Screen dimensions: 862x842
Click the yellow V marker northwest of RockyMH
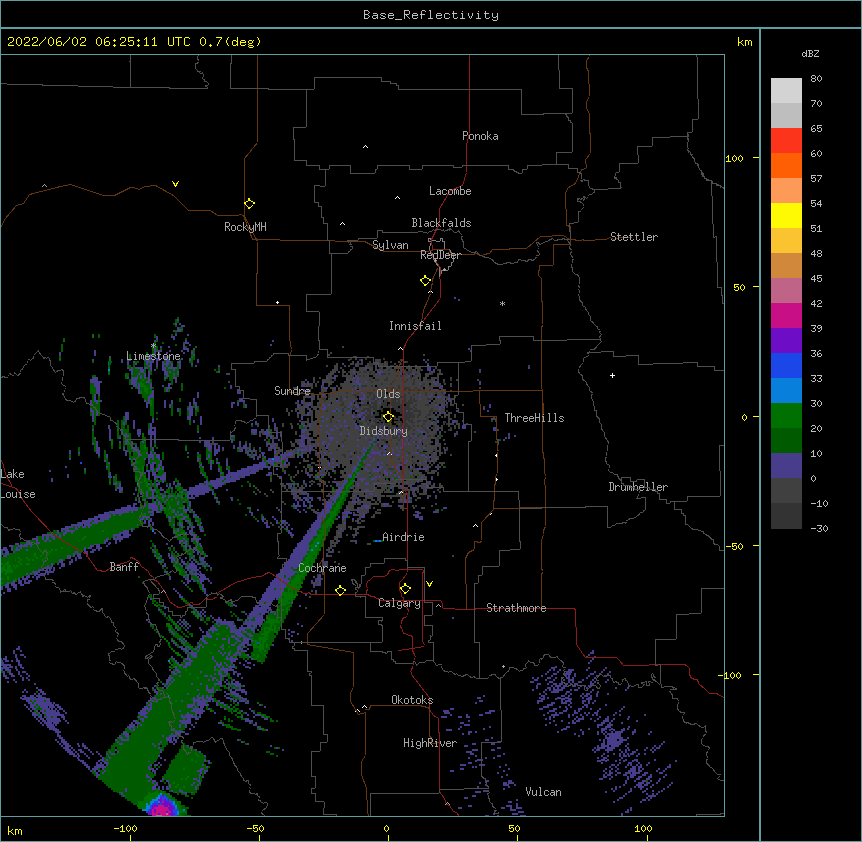coord(175,184)
